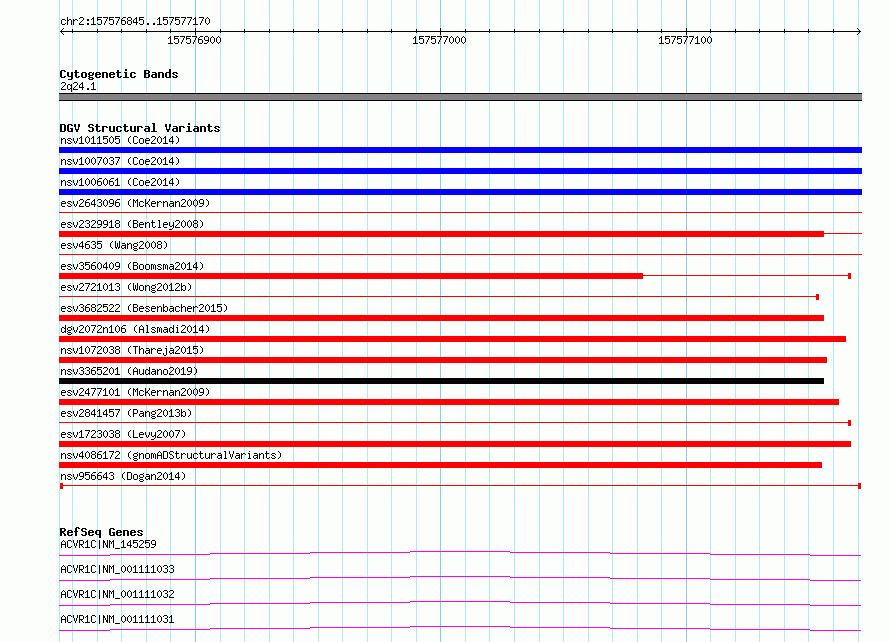The image size is (890, 642).
Task: Open variant esv2841457 (Pang2013b) label
Action: coord(126,413)
